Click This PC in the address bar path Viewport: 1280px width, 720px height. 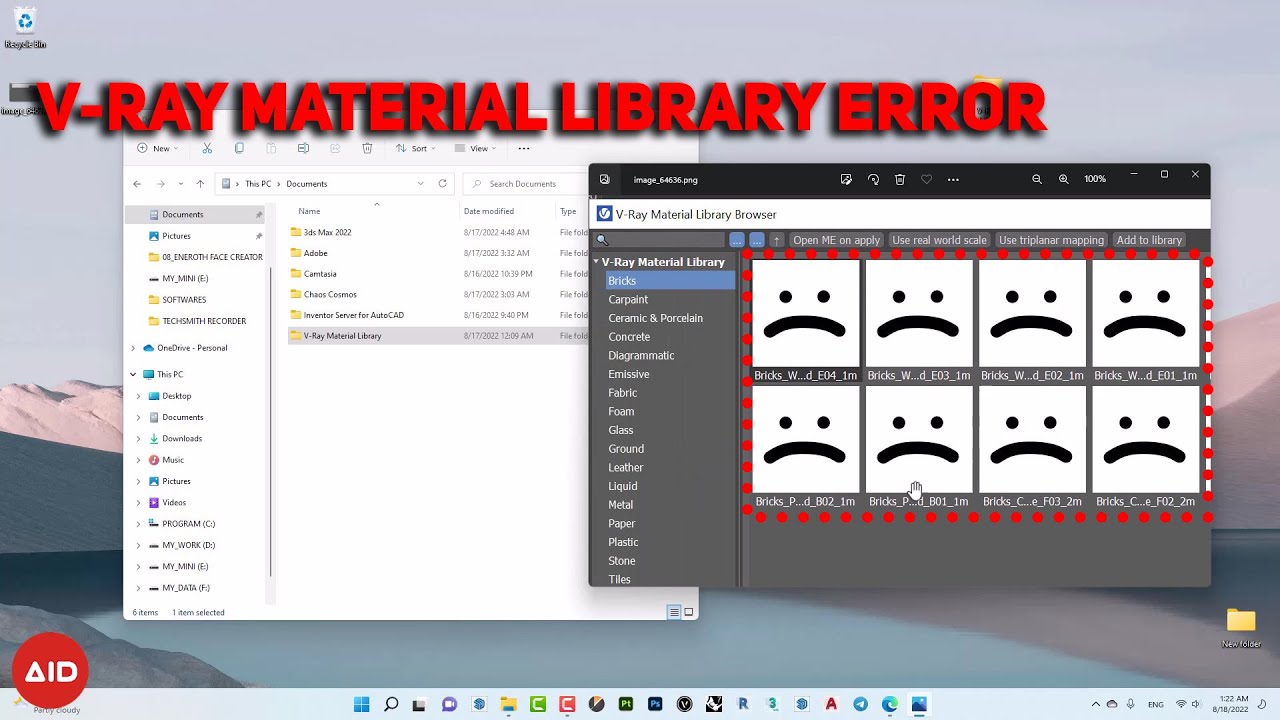point(258,184)
